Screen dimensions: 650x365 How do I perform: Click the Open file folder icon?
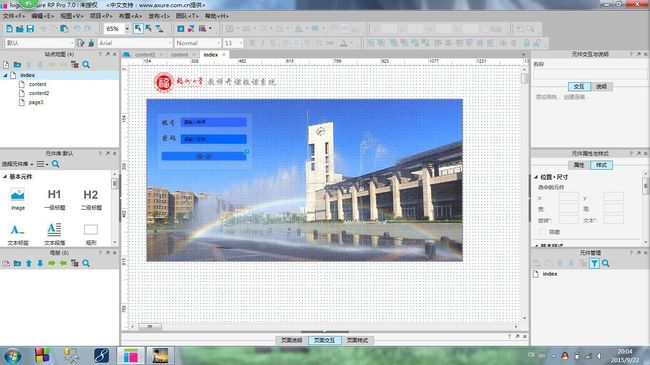pos(19,29)
